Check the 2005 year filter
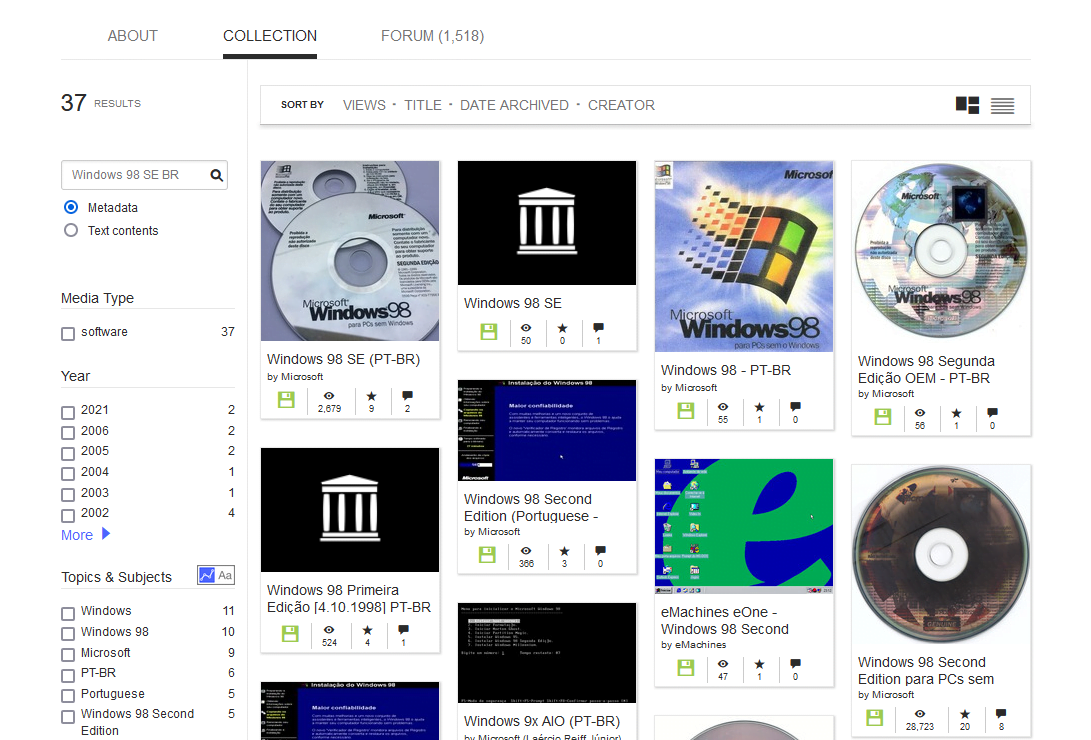The width and height of the screenshot is (1091, 740). 68,453
